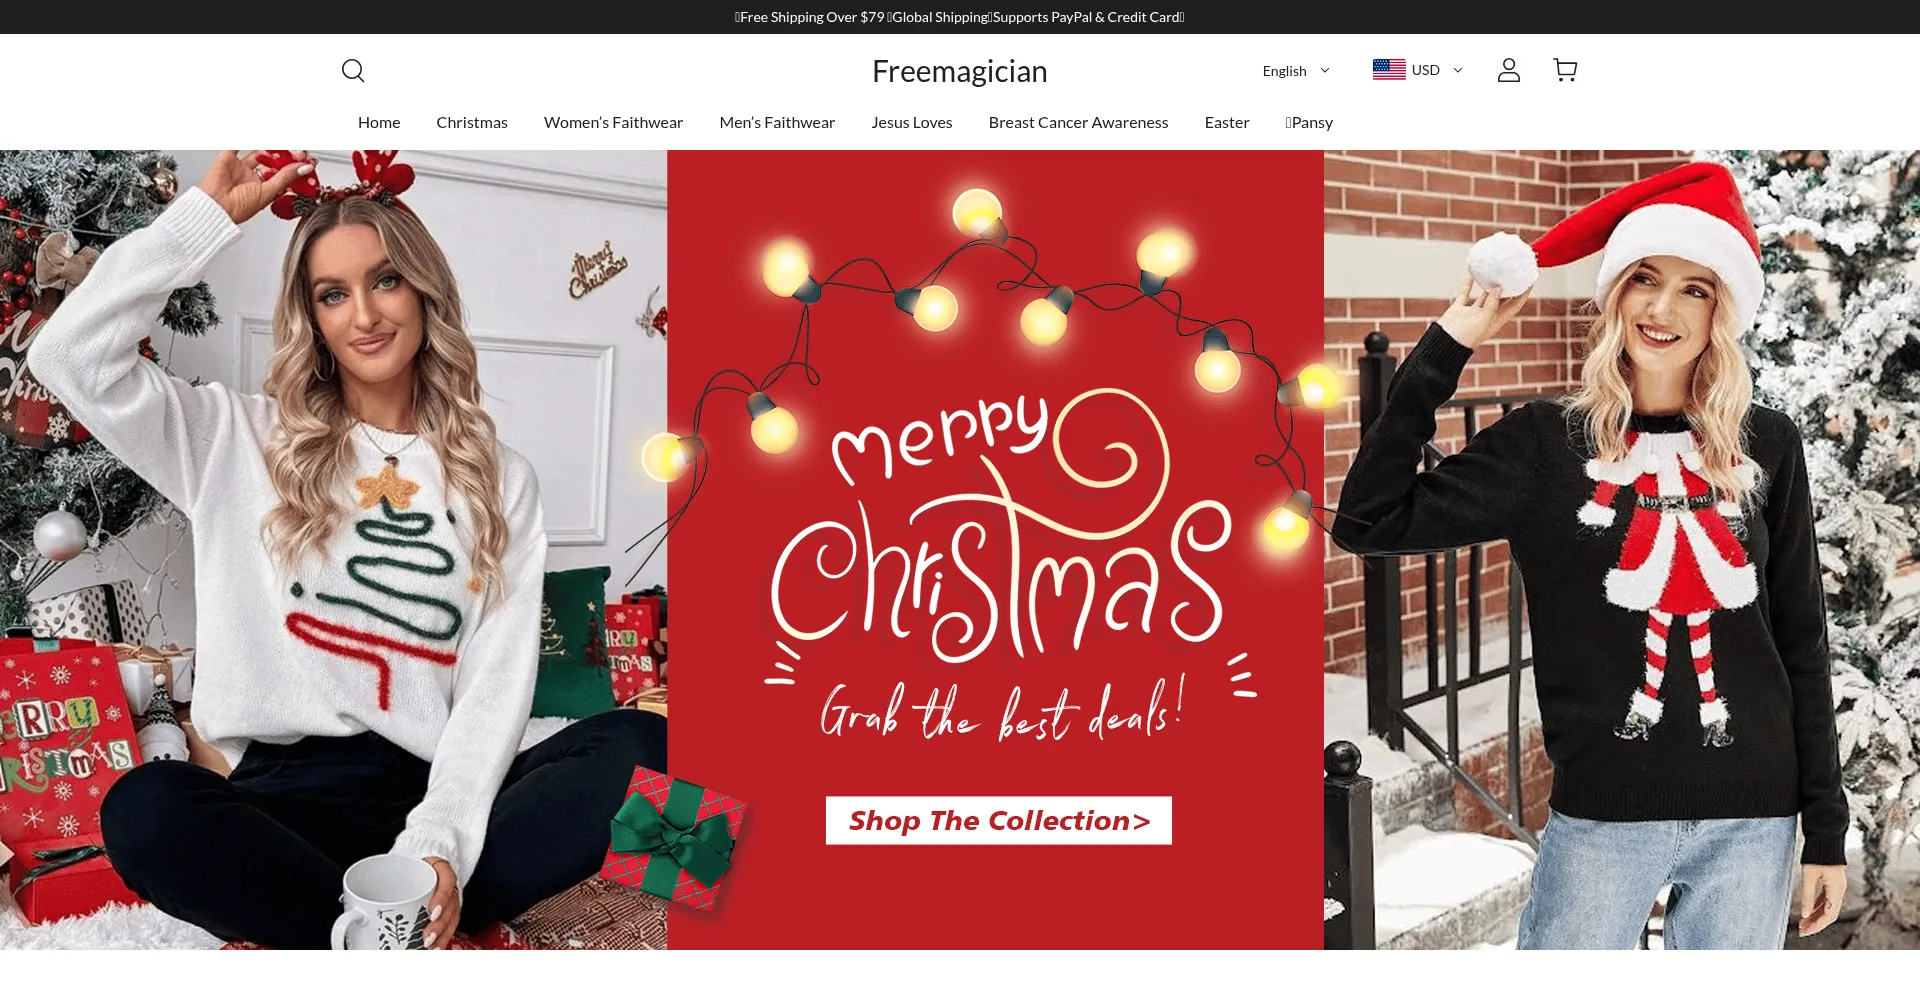The image size is (1920, 993).
Task: Open the shopping cart icon
Action: (x=1565, y=70)
